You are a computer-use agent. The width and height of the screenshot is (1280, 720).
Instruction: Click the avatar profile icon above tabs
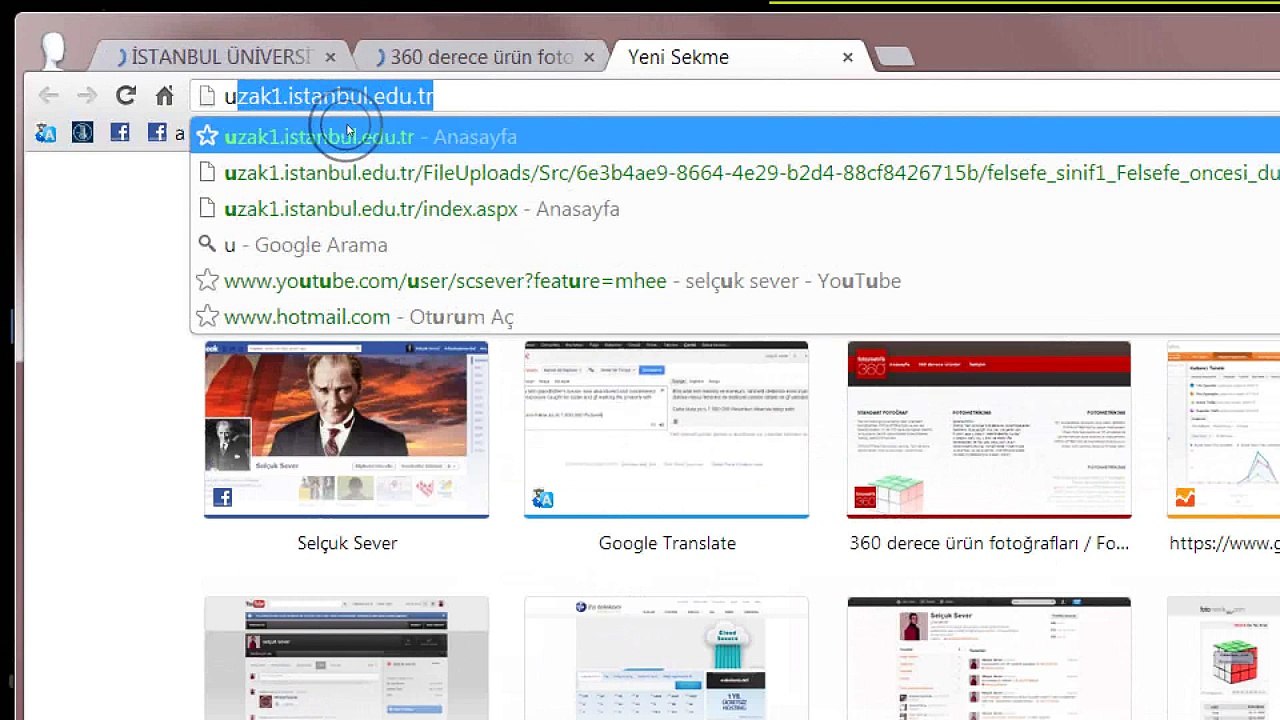point(53,50)
